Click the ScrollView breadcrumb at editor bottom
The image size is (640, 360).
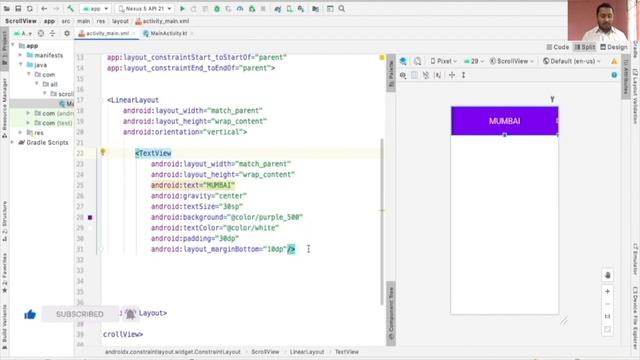click(x=265, y=352)
